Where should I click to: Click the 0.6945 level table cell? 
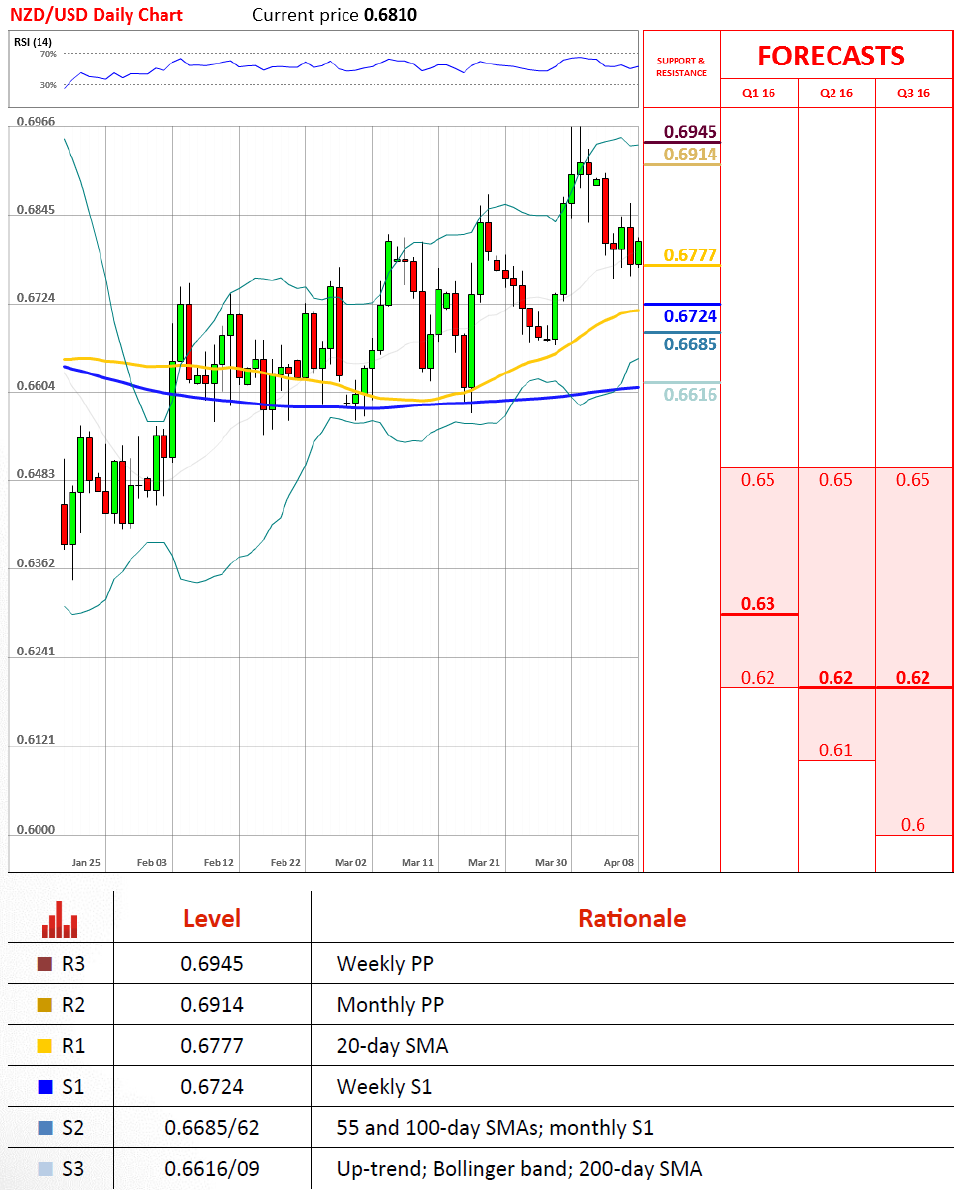[x=212, y=964]
